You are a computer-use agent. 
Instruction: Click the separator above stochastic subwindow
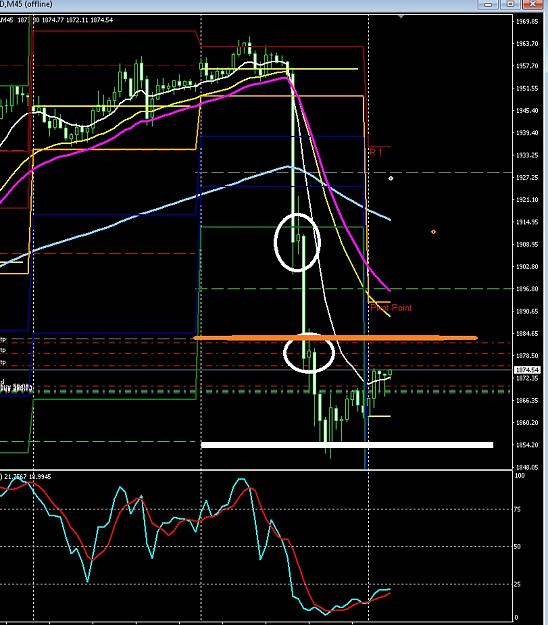click(256, 470)
